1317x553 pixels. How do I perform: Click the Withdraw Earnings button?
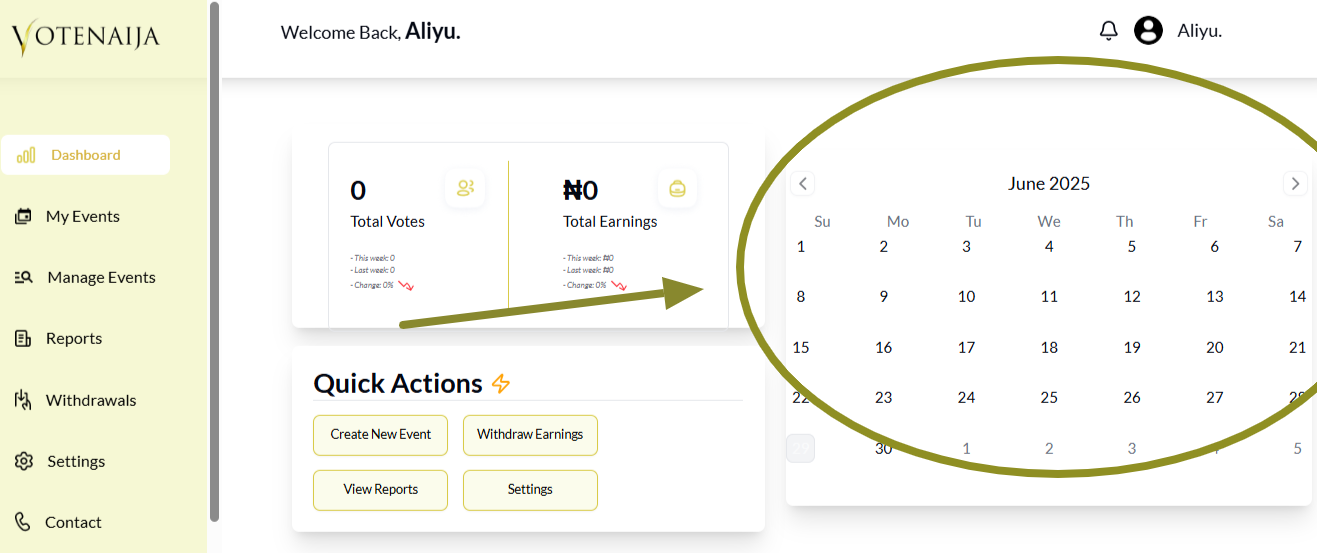click(x=530, y=435)
